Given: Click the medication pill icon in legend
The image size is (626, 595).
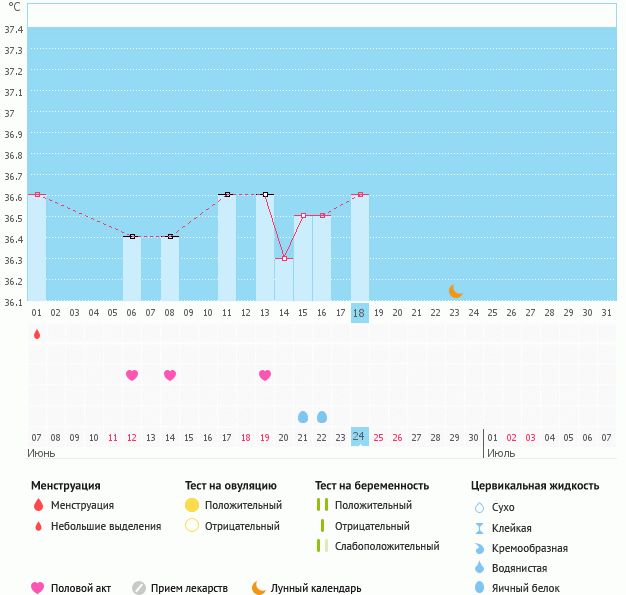Looking at the screenshot, I should click(x=139, y=588).
